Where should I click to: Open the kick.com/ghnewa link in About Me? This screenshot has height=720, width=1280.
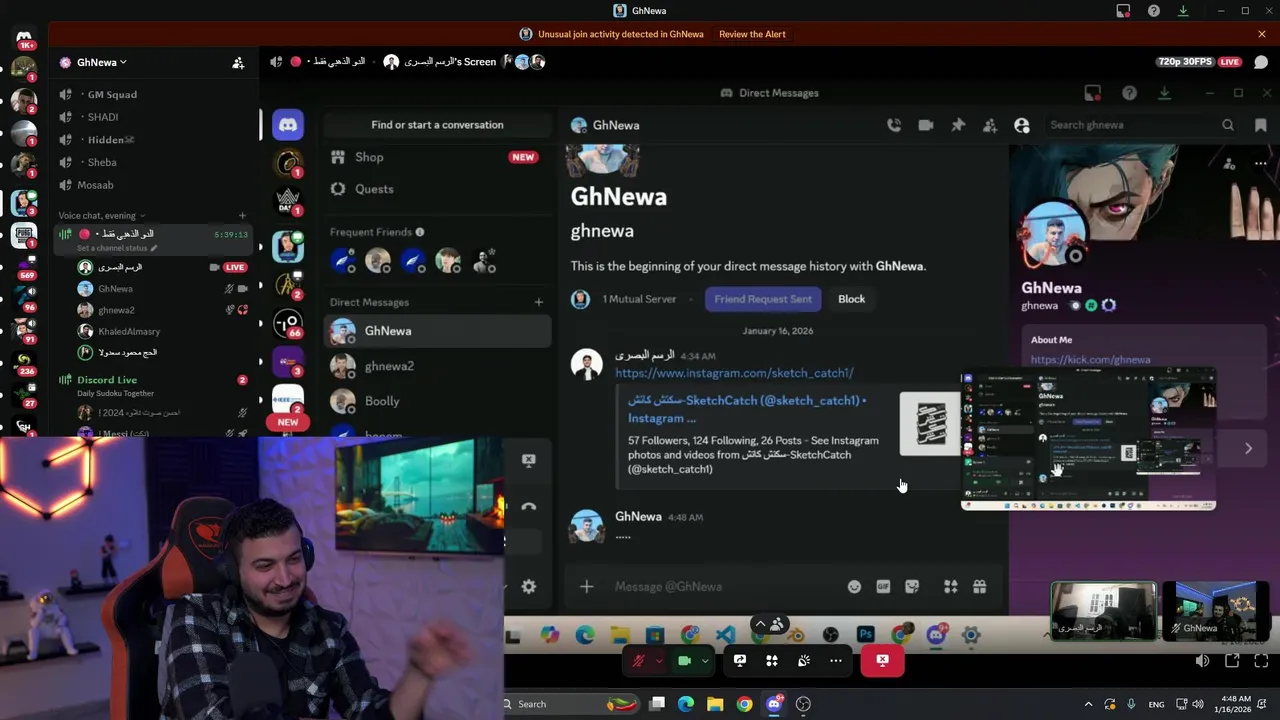click(1090, 359)
